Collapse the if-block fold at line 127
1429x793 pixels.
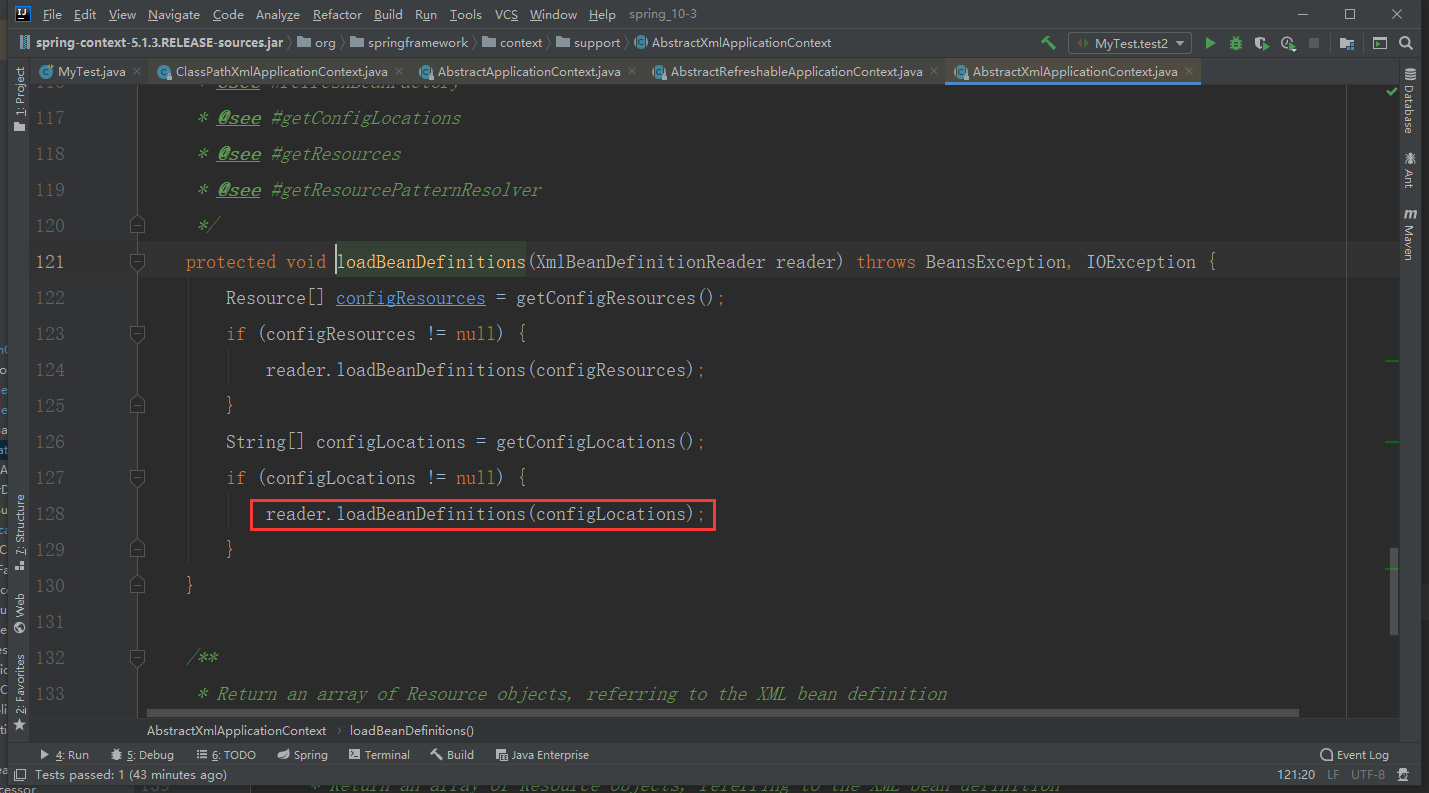(137, 478)
